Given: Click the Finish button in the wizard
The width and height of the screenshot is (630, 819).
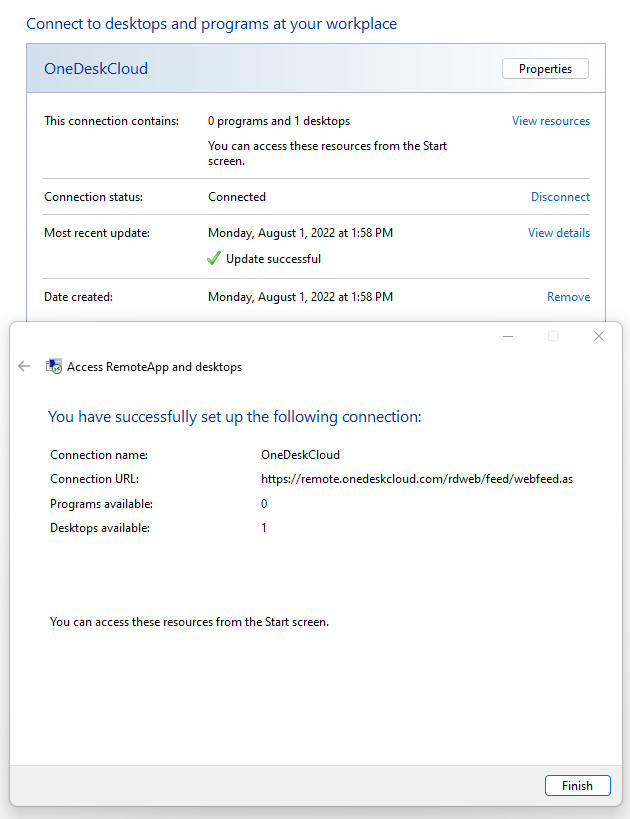Looking at the screenshot, I should click(577, 786).
